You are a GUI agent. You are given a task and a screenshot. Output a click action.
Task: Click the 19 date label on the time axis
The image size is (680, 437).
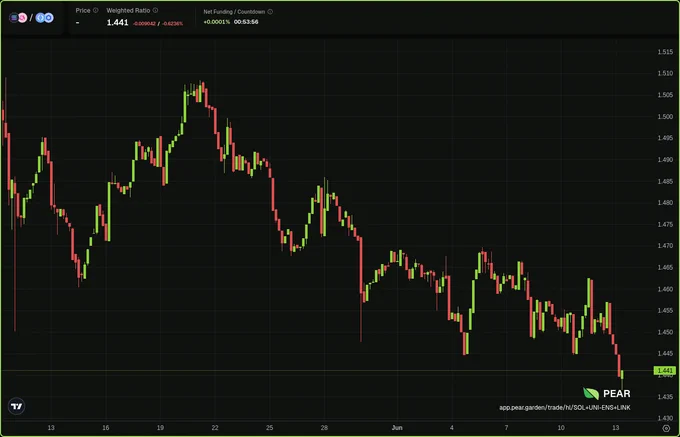click(160, 428)
